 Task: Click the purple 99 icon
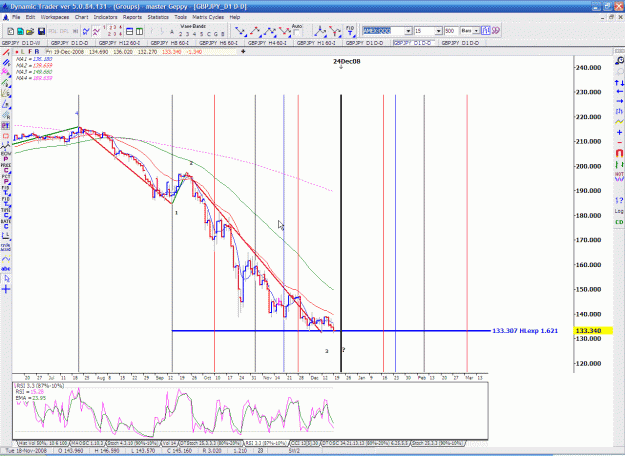pos(495,31)
